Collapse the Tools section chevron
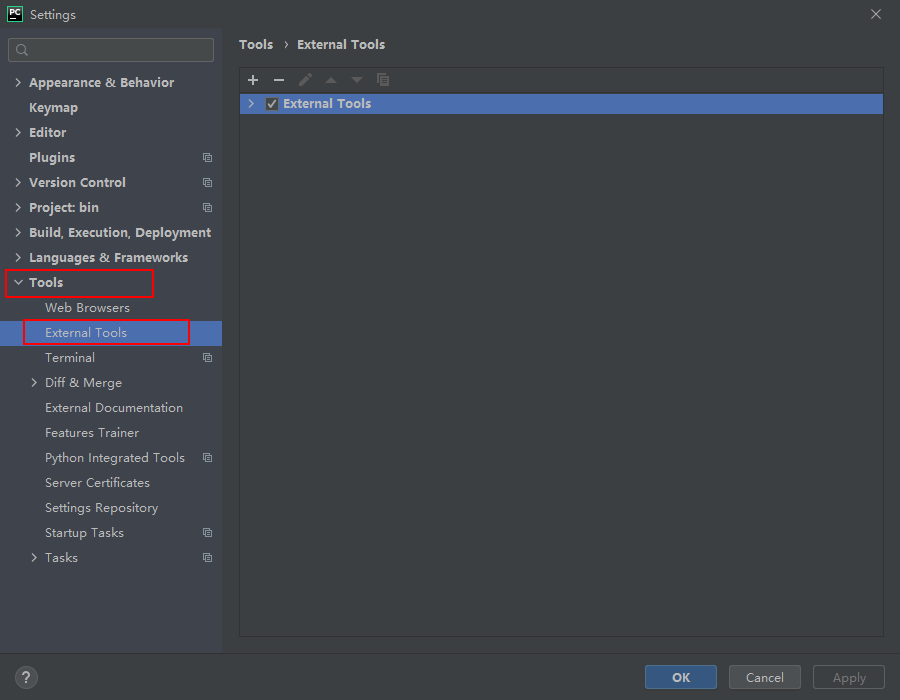Screen dimensions: 900x700 click(x=18, y=282)
